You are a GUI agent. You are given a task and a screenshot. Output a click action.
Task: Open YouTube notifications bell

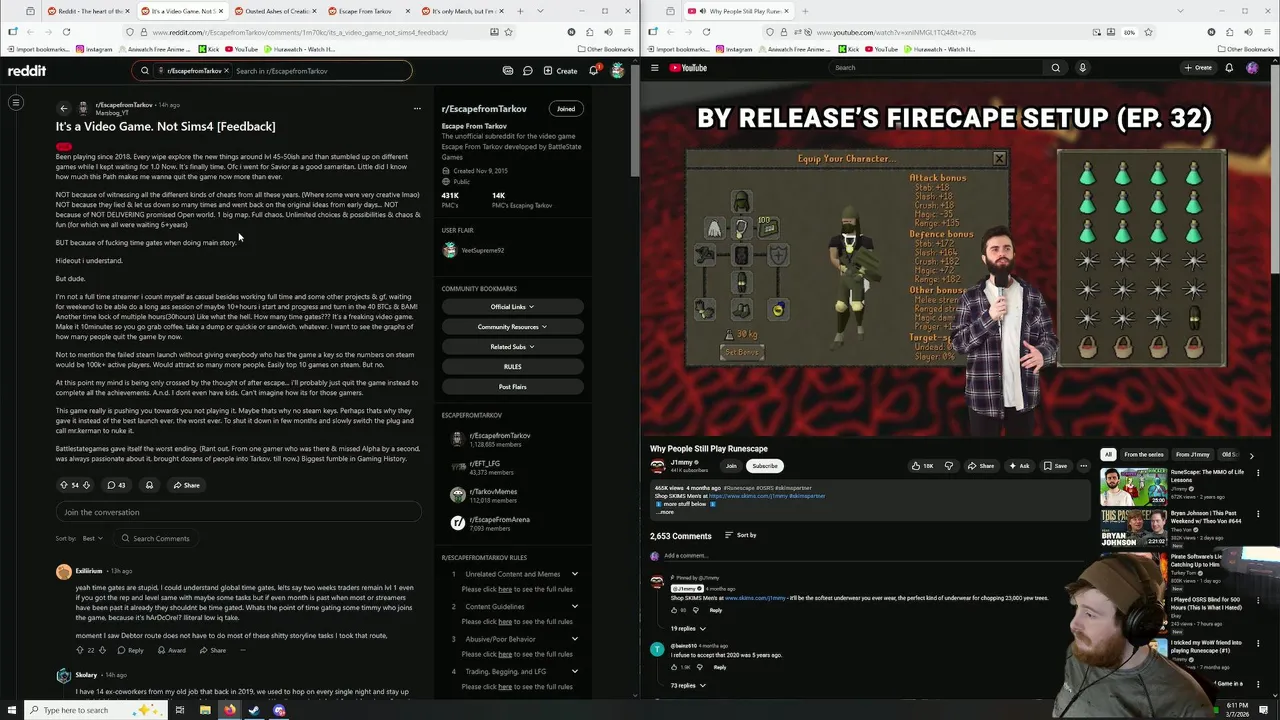[x=1229, y=68]
